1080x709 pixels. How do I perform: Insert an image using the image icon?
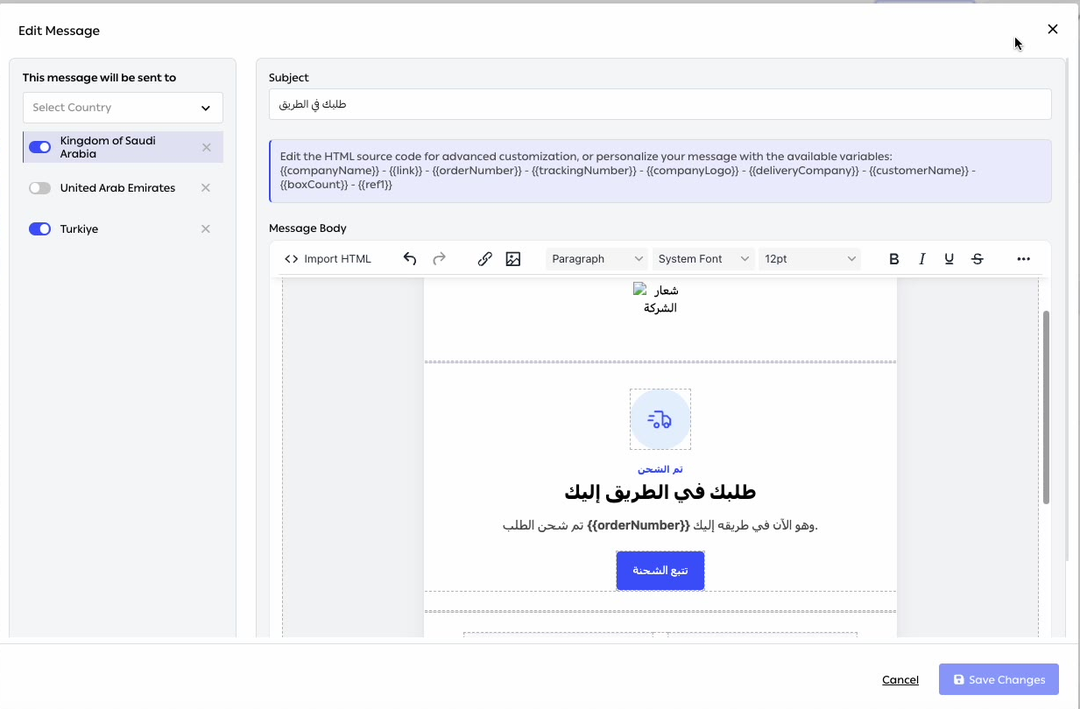tap(513, 258)
